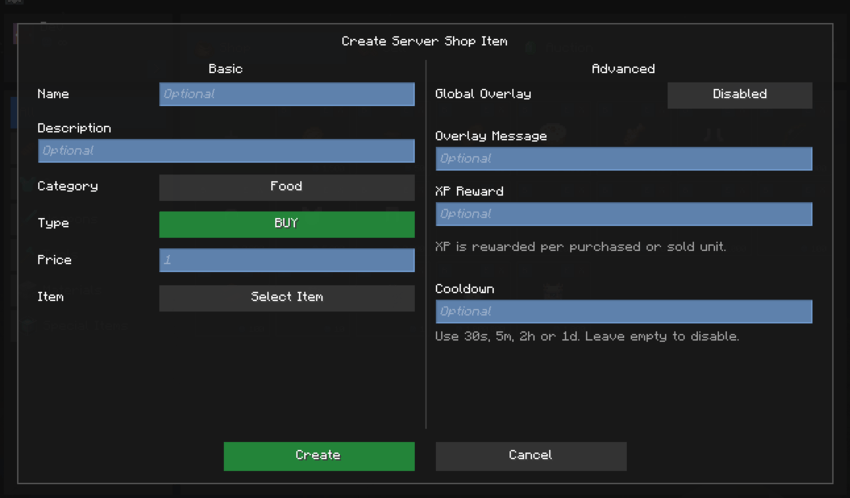Click the Overlay Message field

[624, 159]
